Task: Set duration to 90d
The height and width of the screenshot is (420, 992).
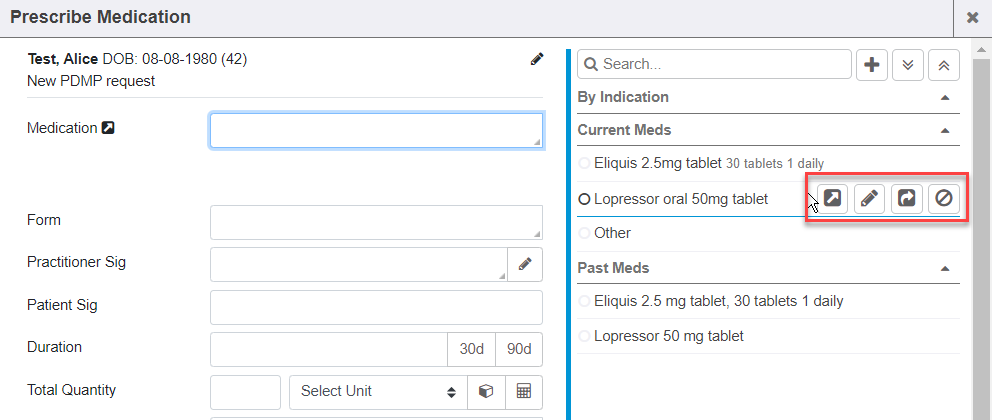Action: 519,349
